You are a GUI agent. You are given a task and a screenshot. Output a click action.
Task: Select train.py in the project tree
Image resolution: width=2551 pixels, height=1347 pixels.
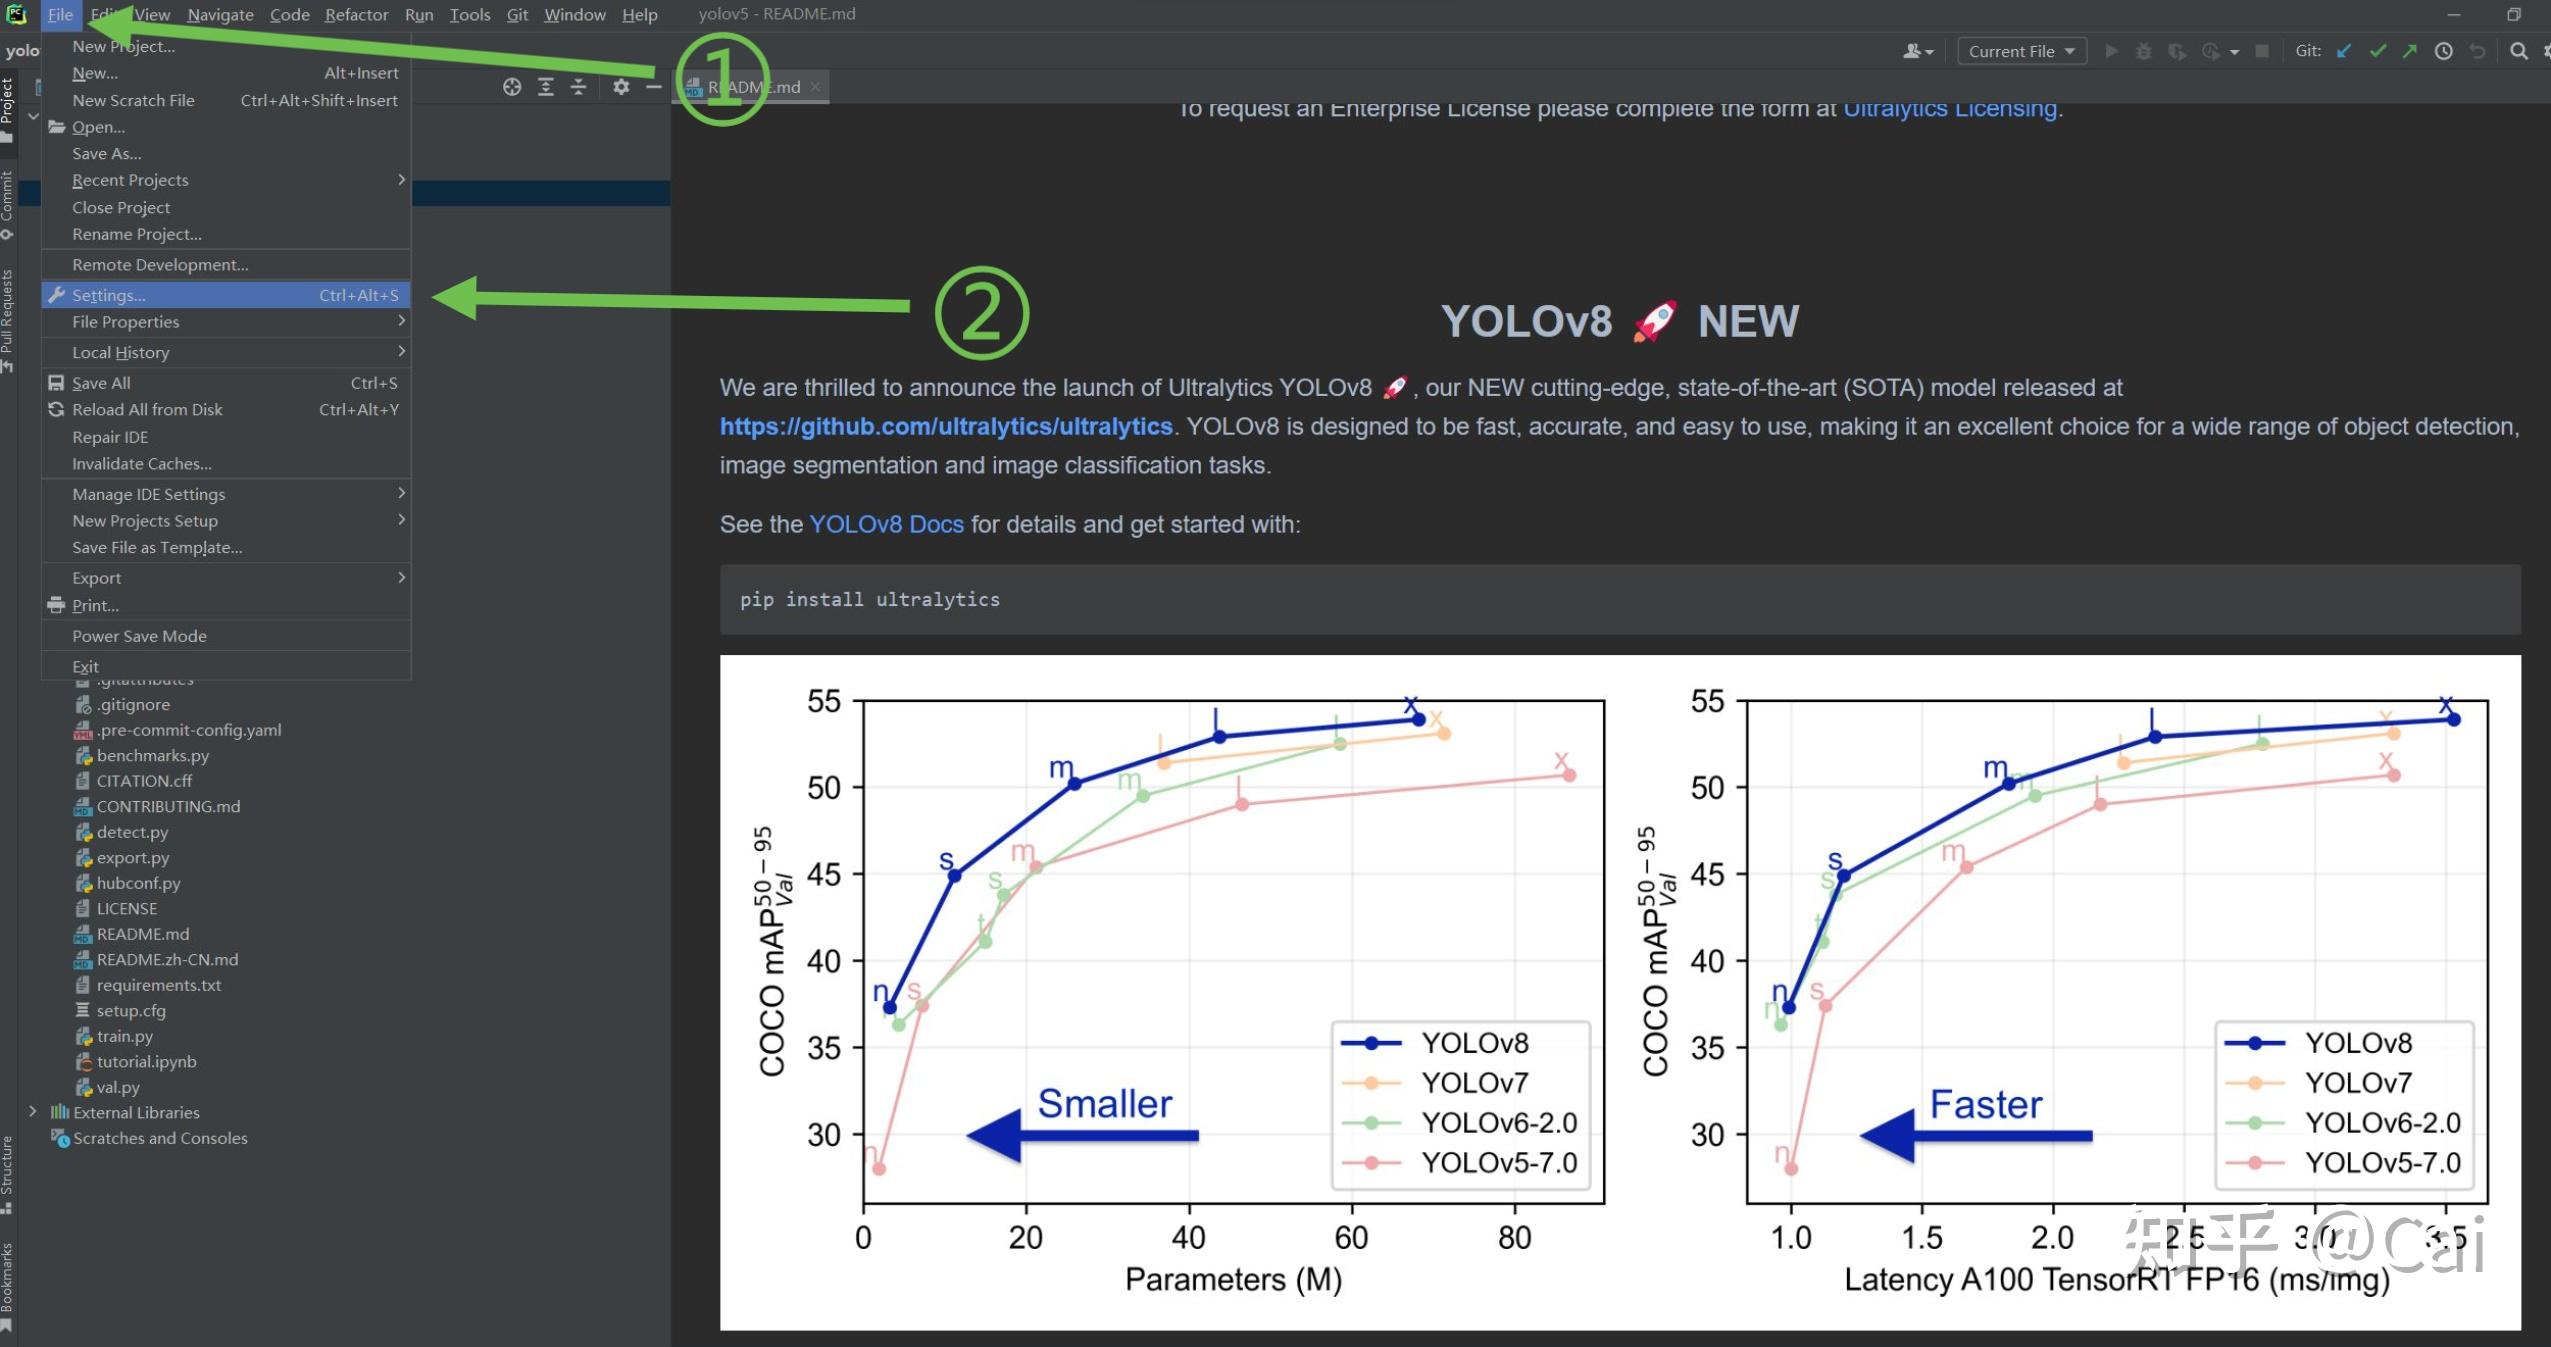coord(124,1036)
